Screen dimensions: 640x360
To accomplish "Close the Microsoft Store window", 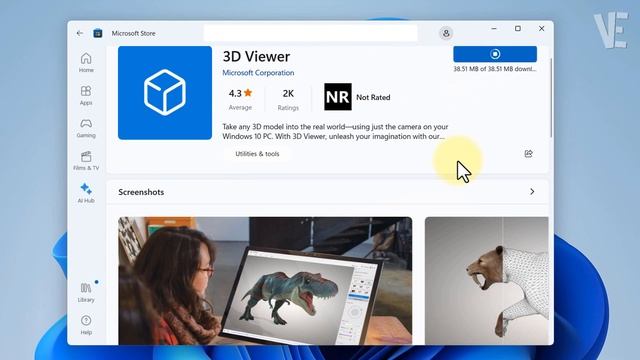I will (542, 29).
